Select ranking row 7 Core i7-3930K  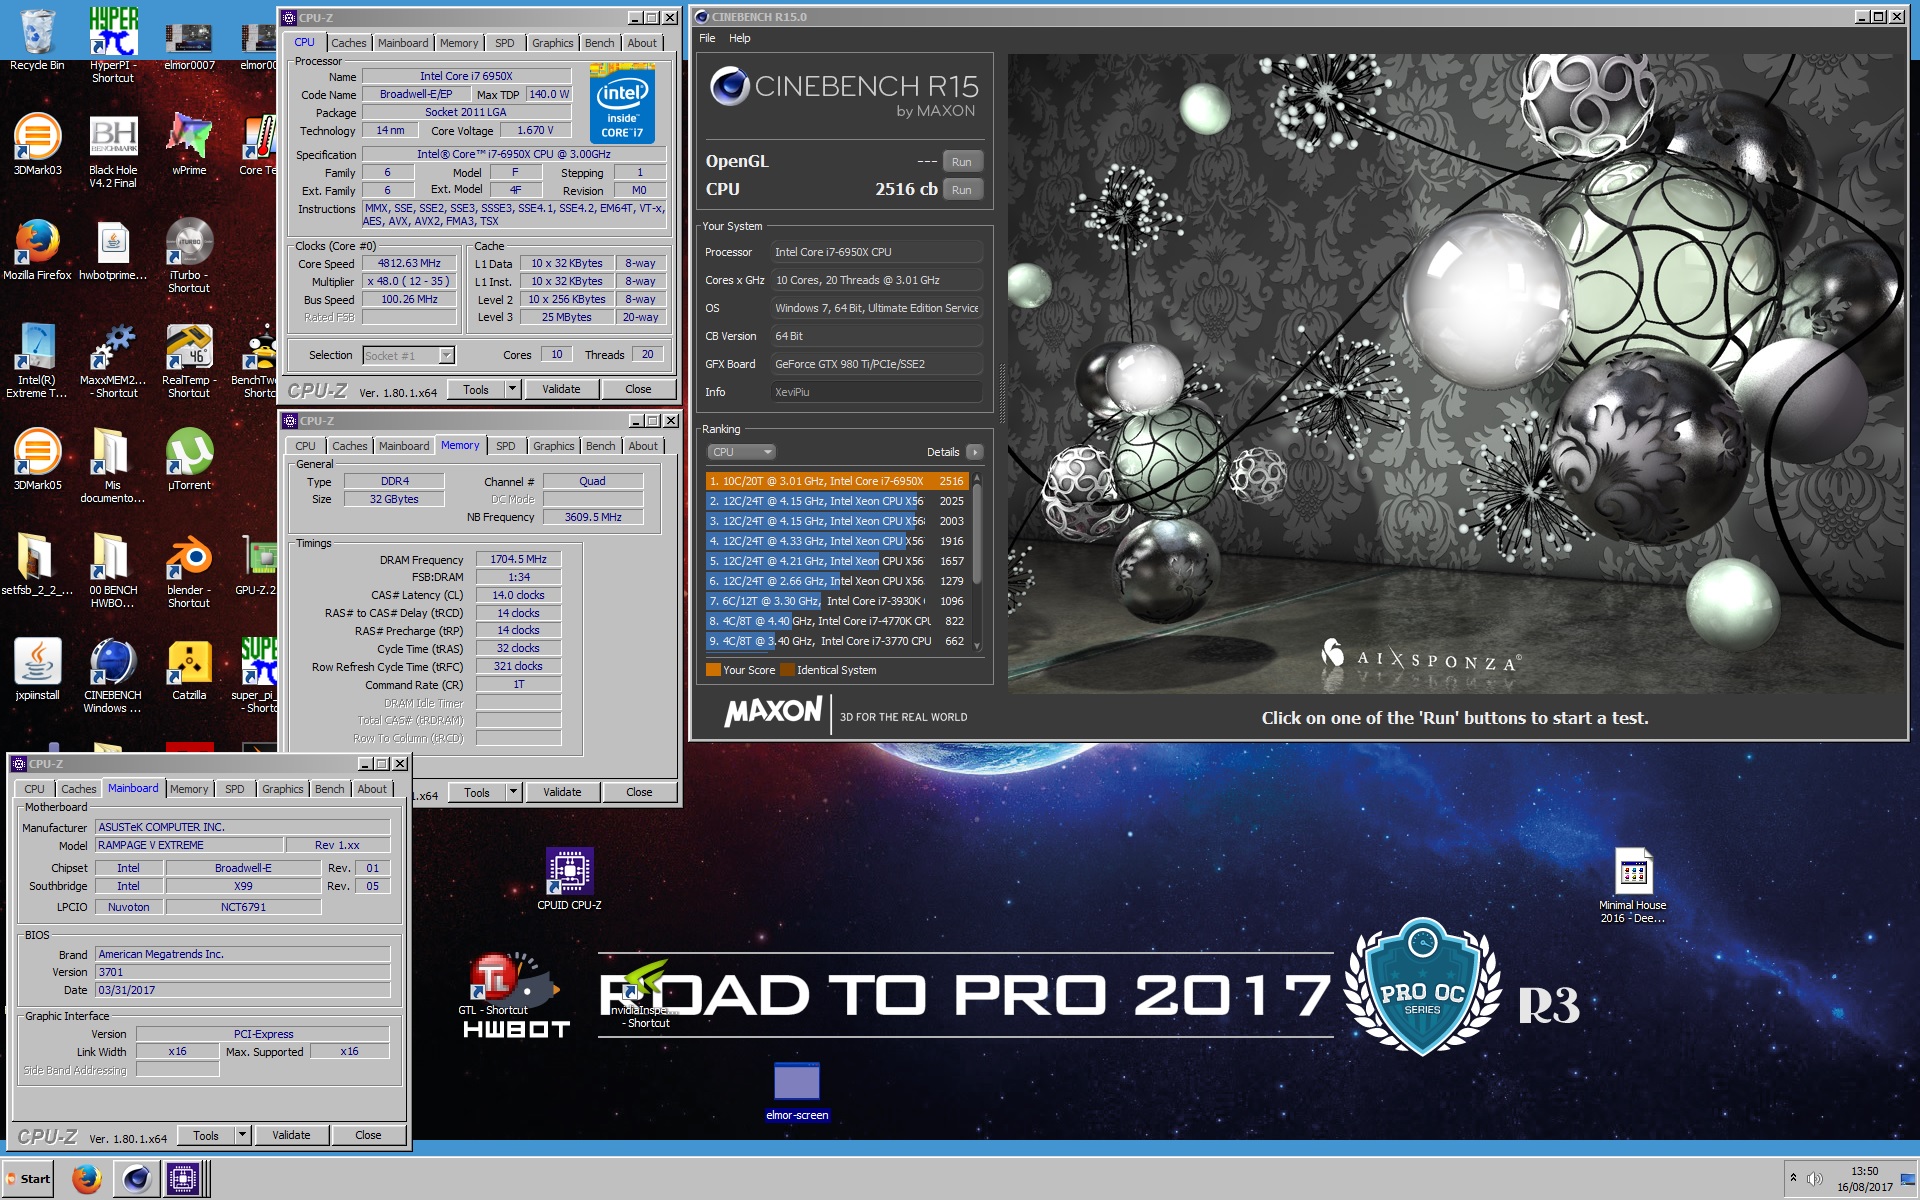pos(837,601)
